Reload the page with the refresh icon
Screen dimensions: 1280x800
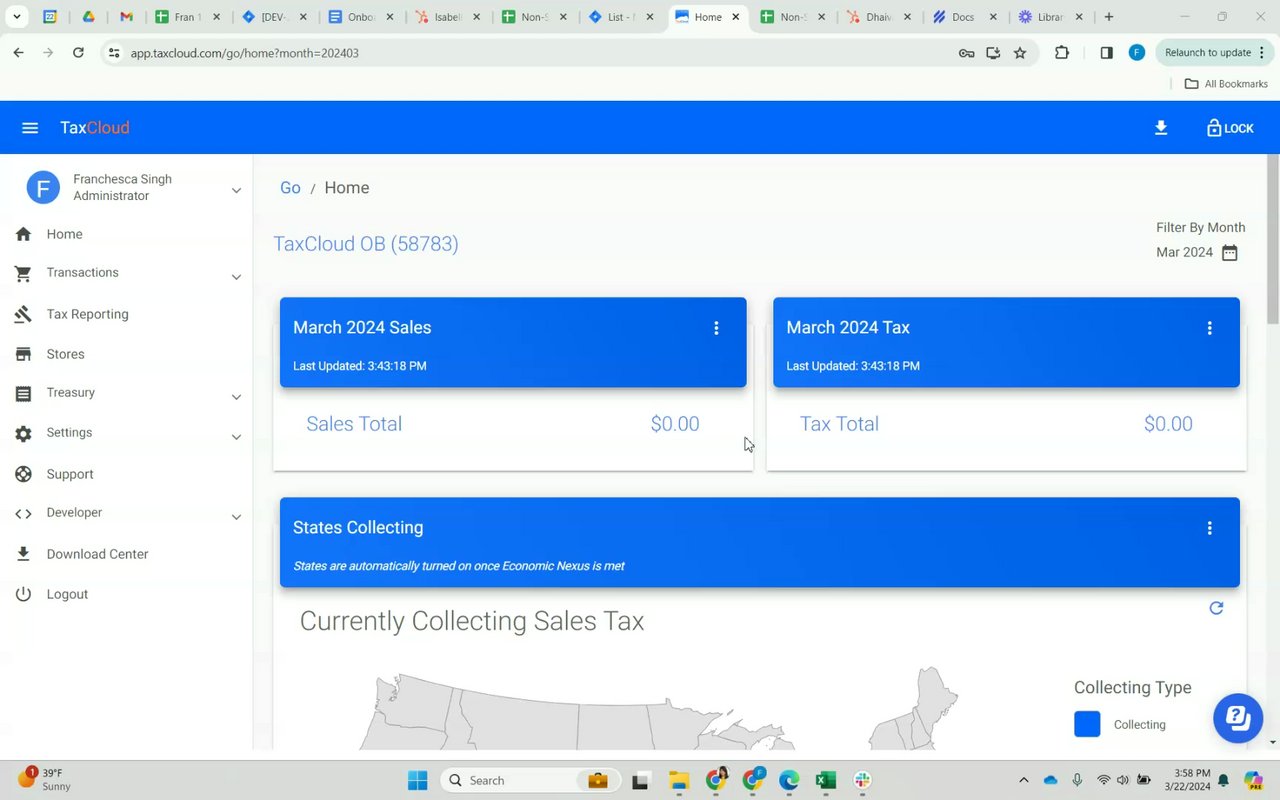coord(78,53)
